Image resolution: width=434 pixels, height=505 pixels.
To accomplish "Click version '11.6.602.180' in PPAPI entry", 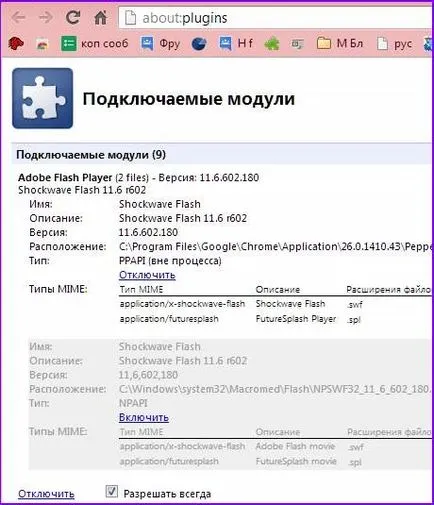I will click(148, 232).
